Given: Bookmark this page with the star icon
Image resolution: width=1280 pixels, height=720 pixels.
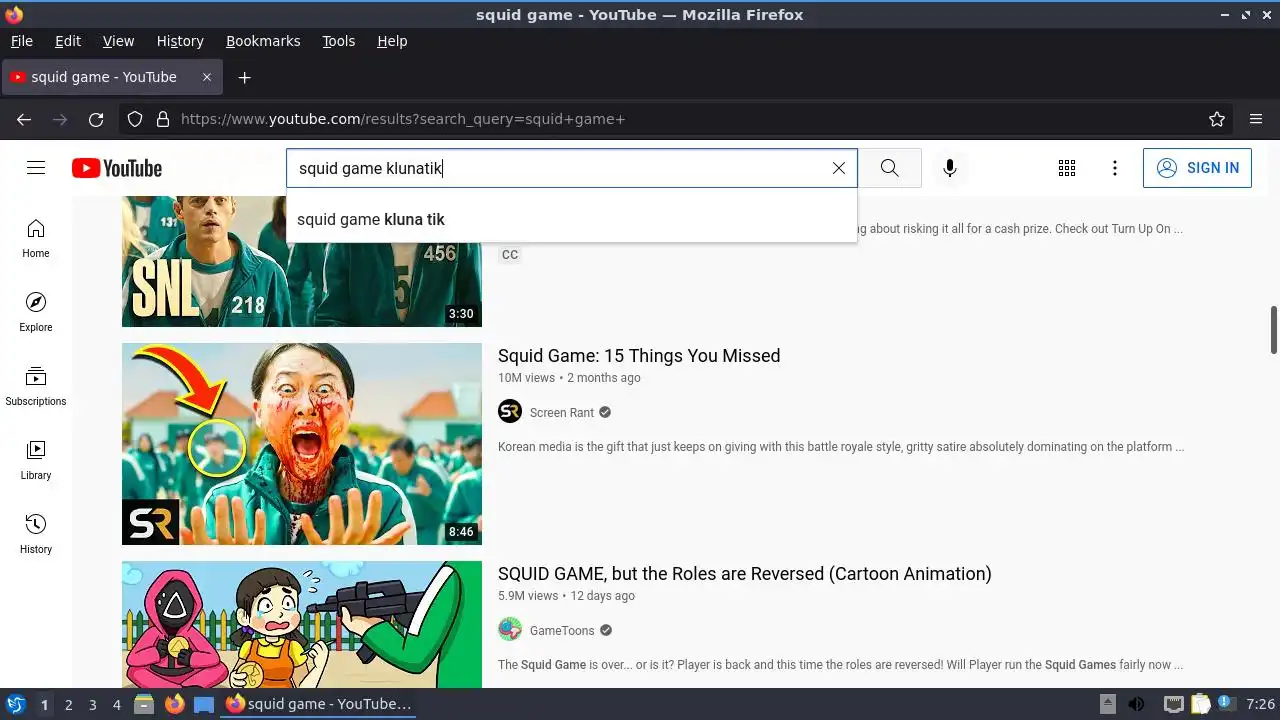Looking at the screenshot, I should pos(1217,119).
